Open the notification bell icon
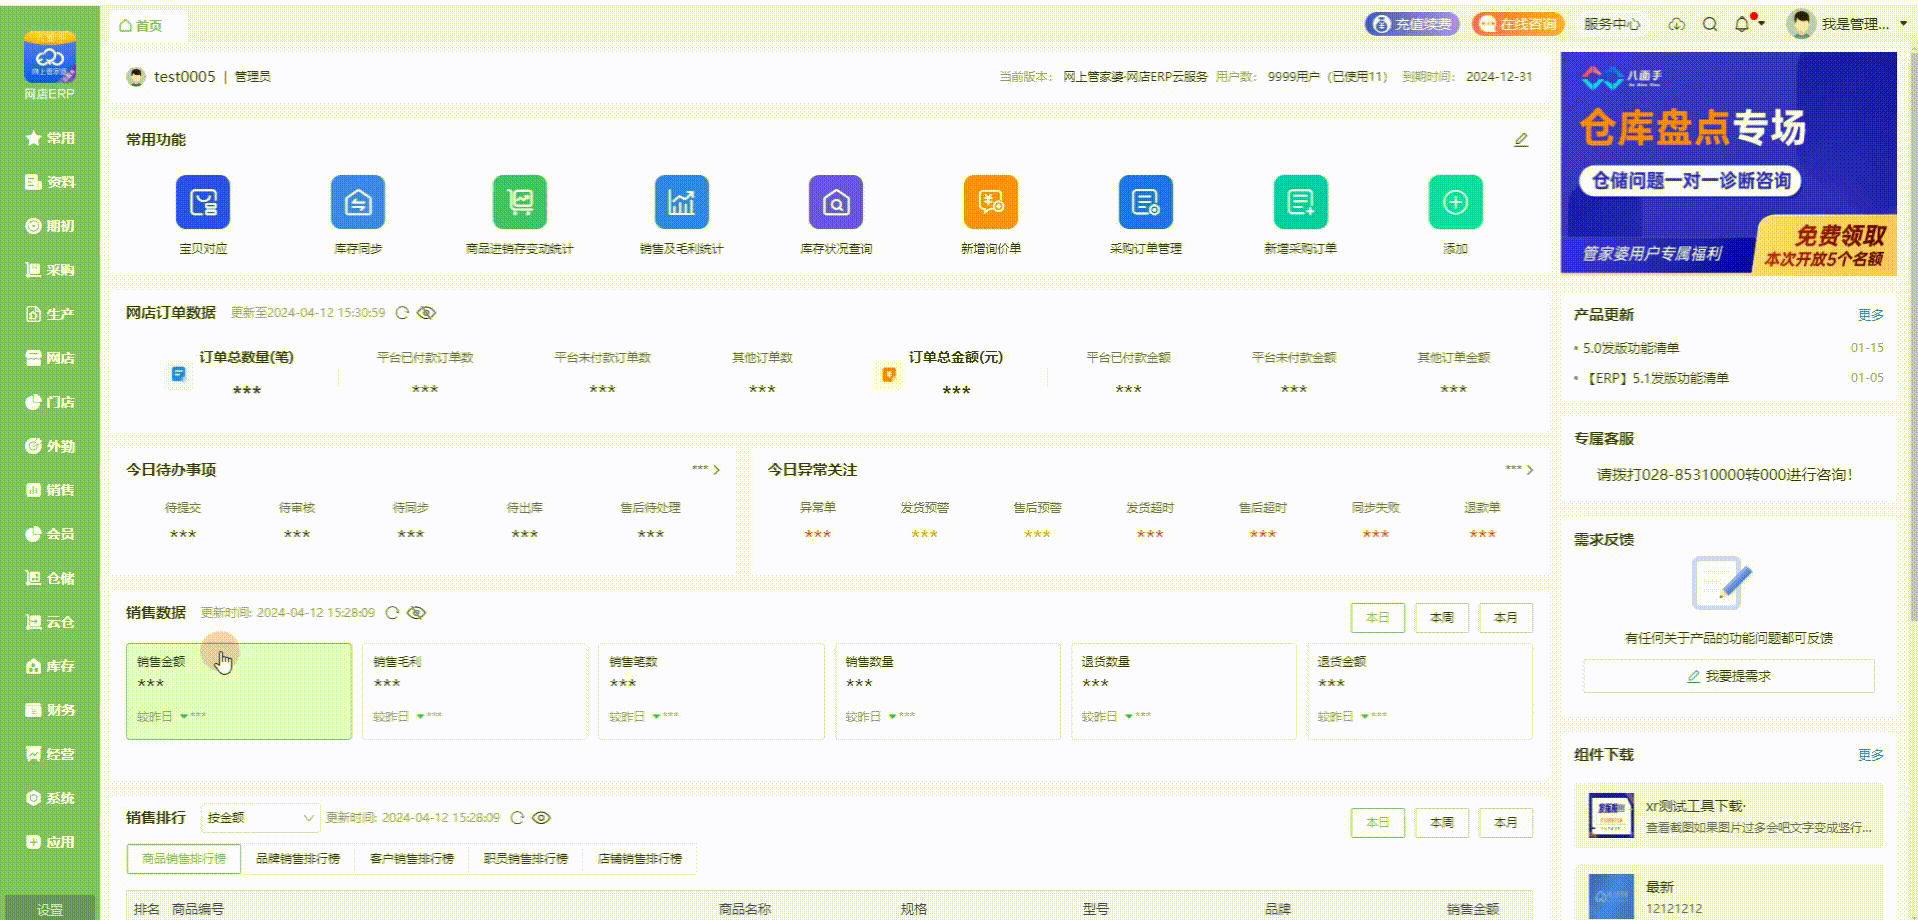 (1743, 24)
